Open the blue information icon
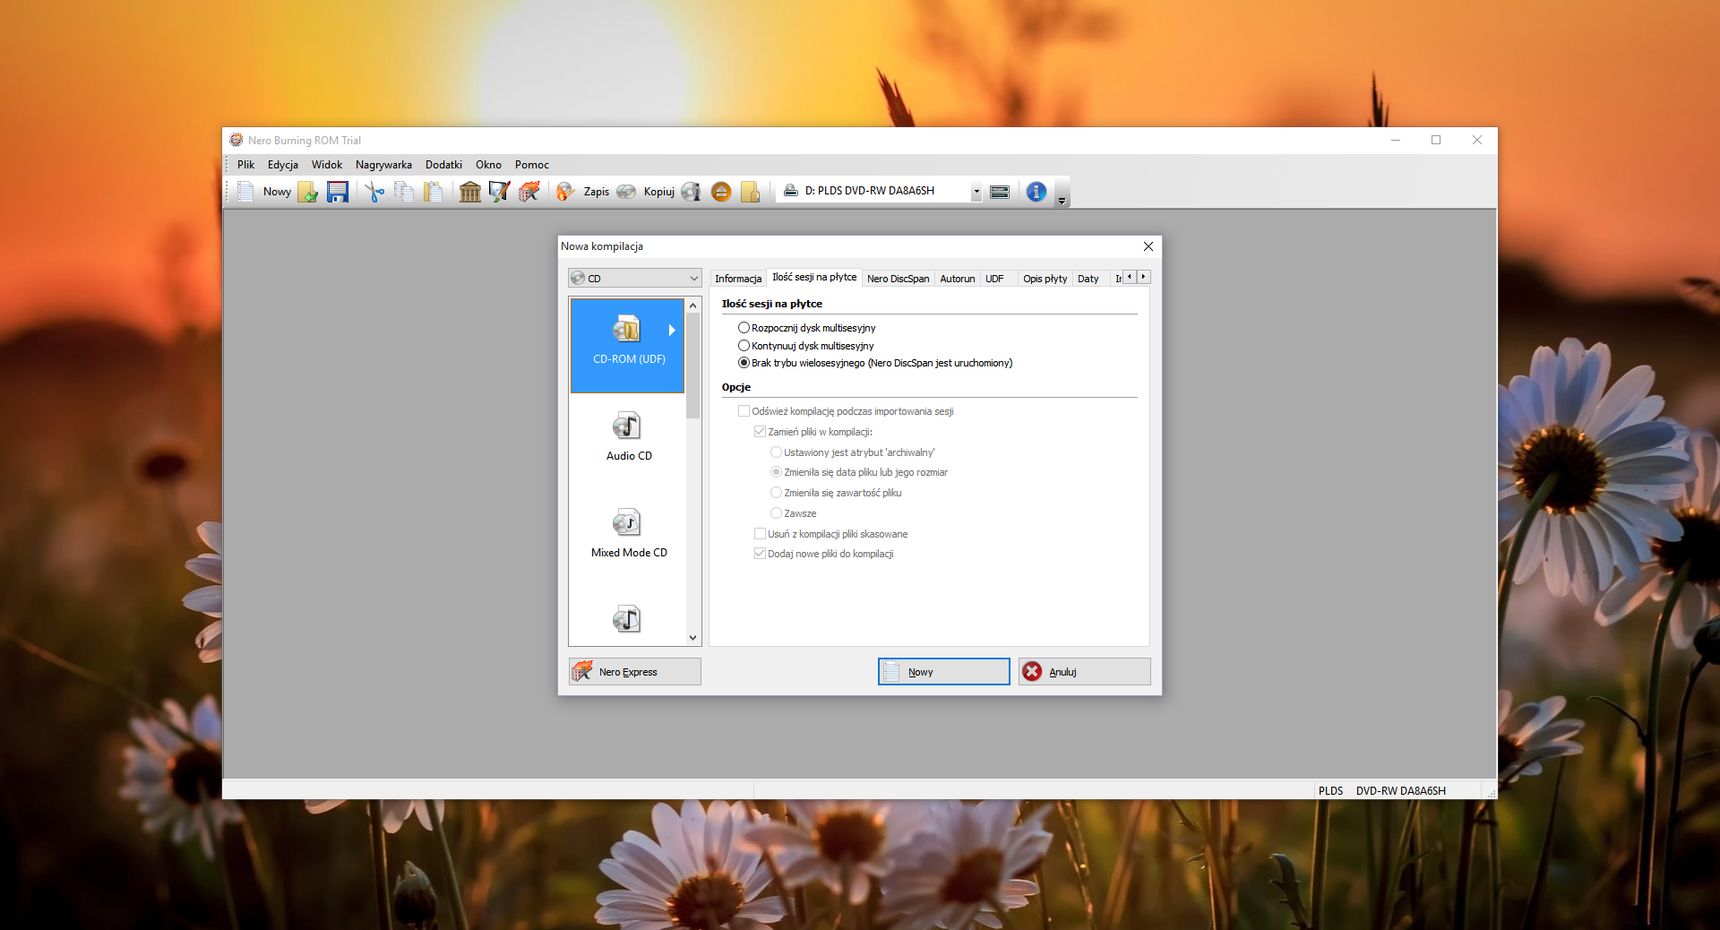The width and height of the screenshot is (1720, 930). pos(1036,191)
